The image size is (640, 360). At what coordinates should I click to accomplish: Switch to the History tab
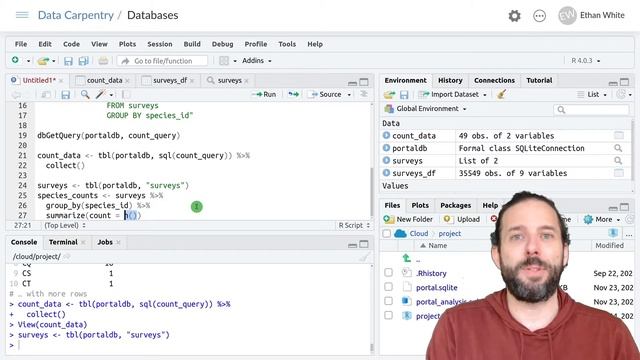pyautogui.click(x=450, y=80)
